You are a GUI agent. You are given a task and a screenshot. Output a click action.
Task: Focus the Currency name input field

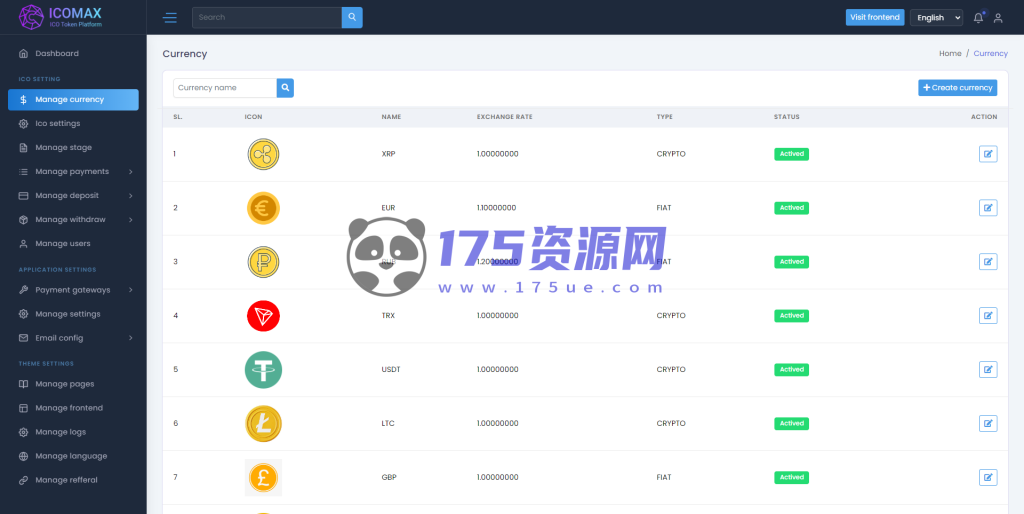click(x=225, y=88)
